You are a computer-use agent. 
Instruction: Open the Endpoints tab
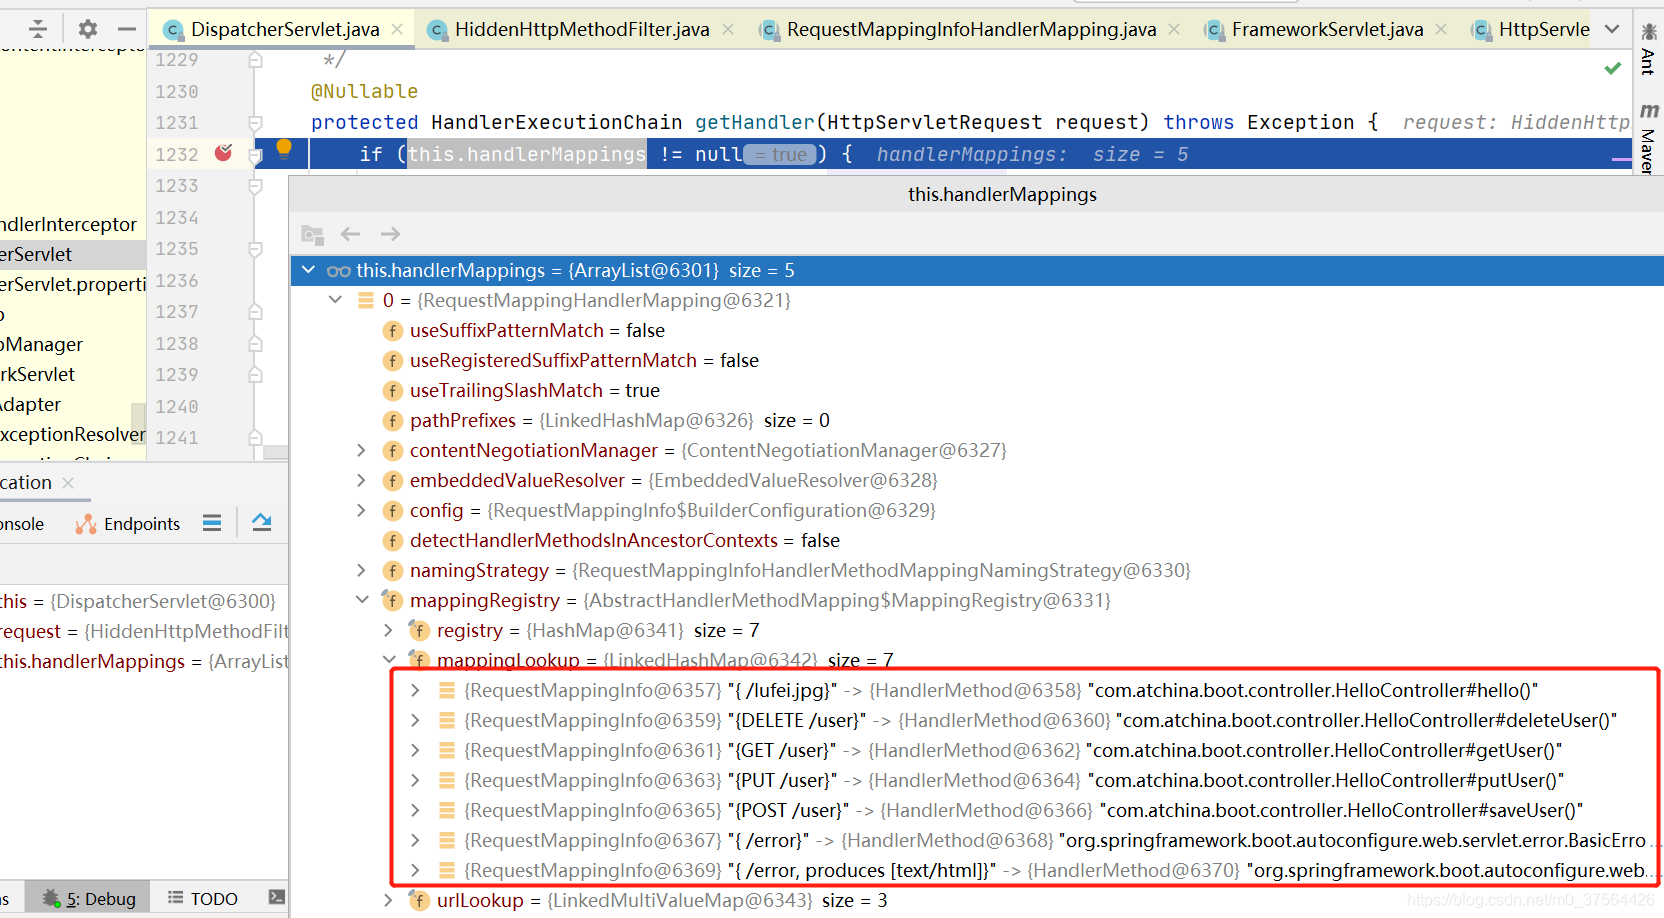coord(128,524)
